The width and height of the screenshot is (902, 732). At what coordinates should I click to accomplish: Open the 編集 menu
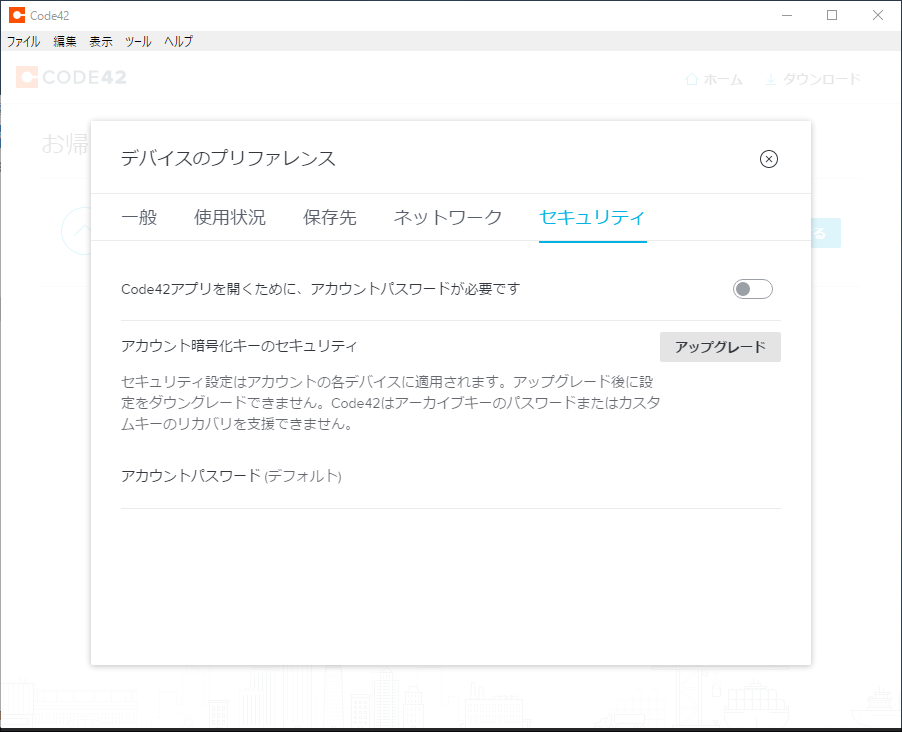[65, 41]
